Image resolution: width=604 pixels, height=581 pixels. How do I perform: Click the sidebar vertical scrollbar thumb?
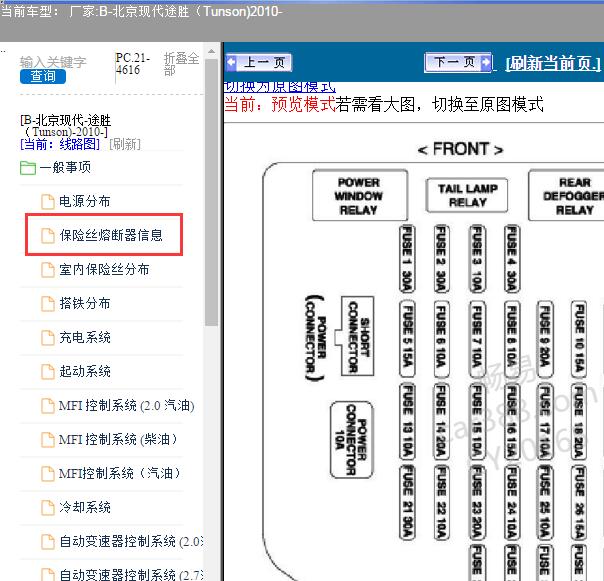(211, 192)
